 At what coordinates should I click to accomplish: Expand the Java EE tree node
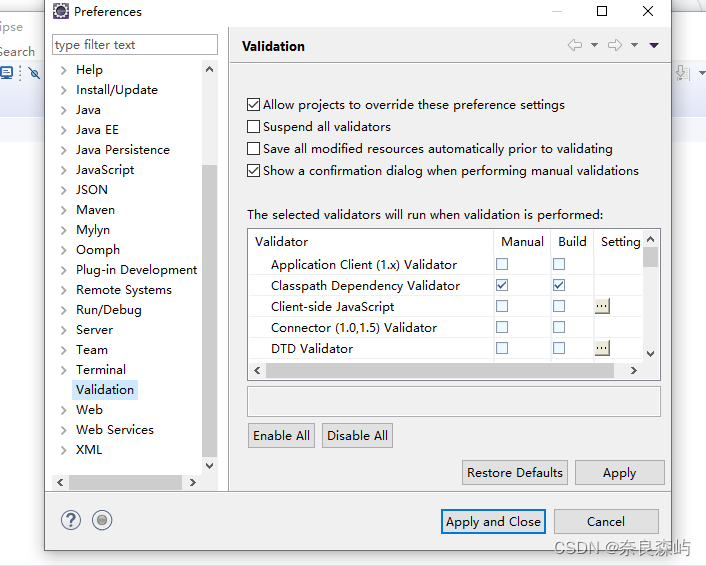tap(64, 130)
